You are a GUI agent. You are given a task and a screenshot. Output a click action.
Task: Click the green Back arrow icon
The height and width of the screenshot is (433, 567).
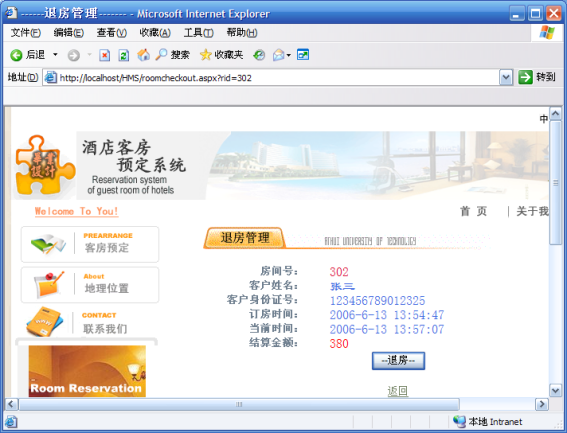[16, 55]
